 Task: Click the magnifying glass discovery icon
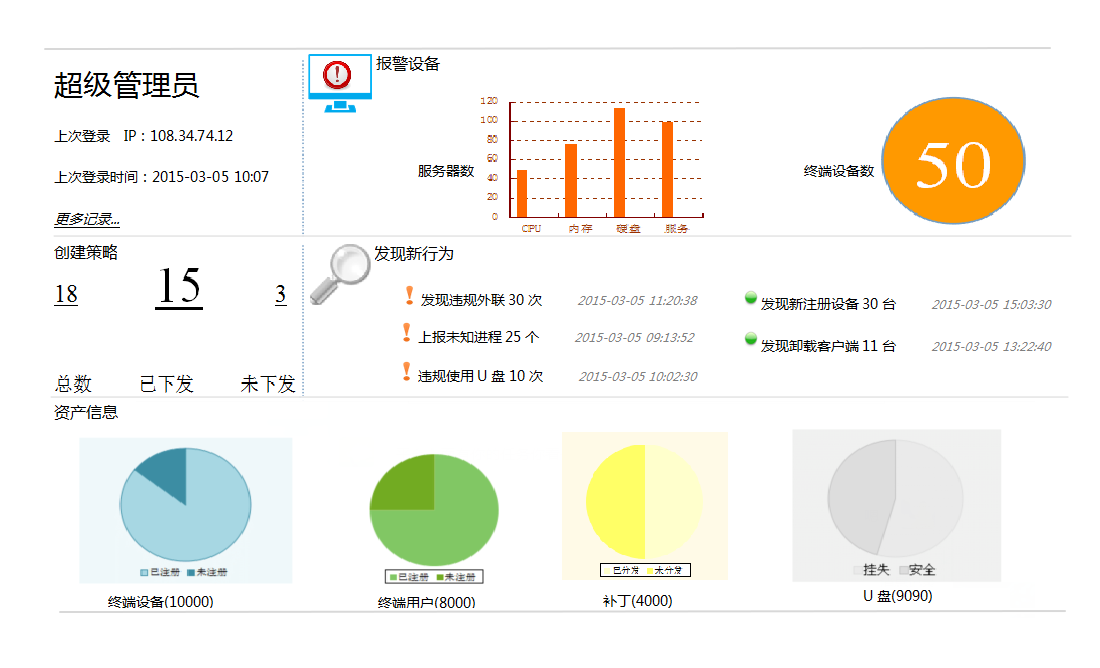(x=338, y=272)
